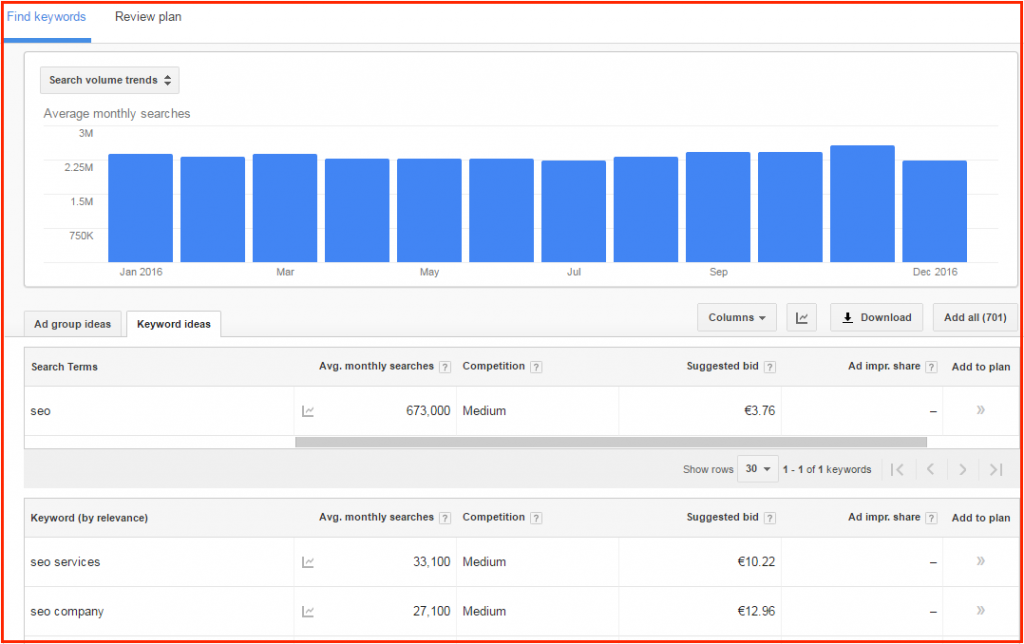
Task: Open Ad group ideas tab
Action: pos(72,324)
